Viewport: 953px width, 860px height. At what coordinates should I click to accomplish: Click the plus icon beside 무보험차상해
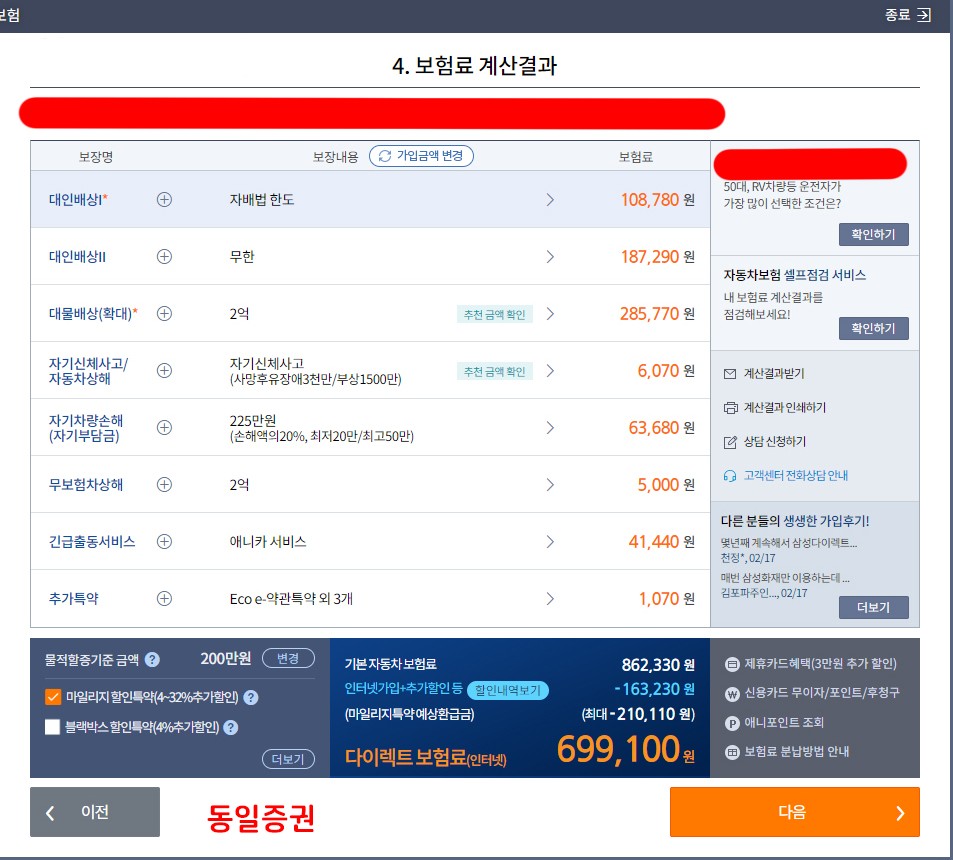pyautogui.click(x=164, y=484)
